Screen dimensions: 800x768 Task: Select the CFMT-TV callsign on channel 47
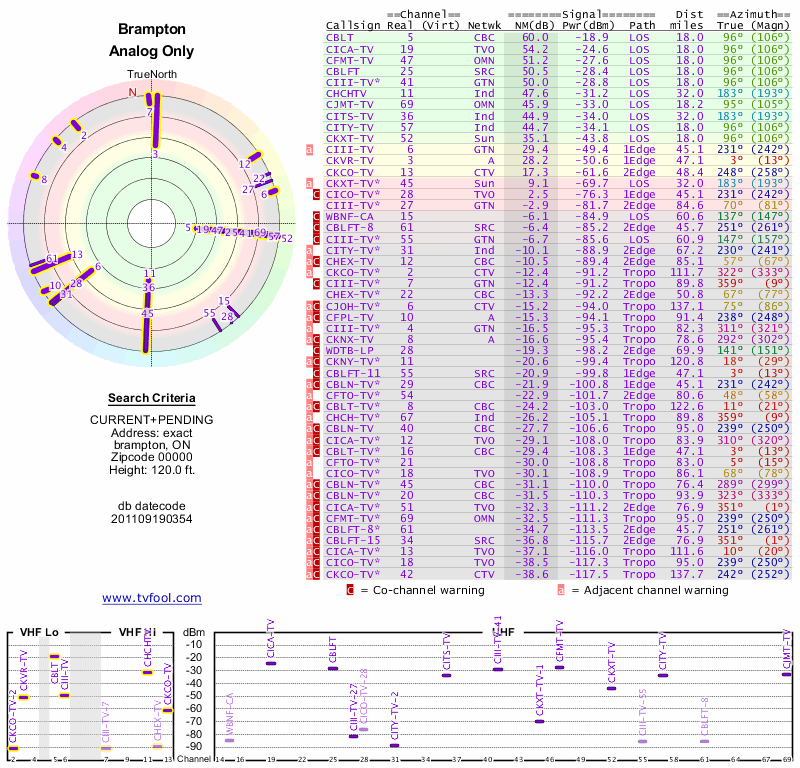pyautogui.click(x=350, y=60)
